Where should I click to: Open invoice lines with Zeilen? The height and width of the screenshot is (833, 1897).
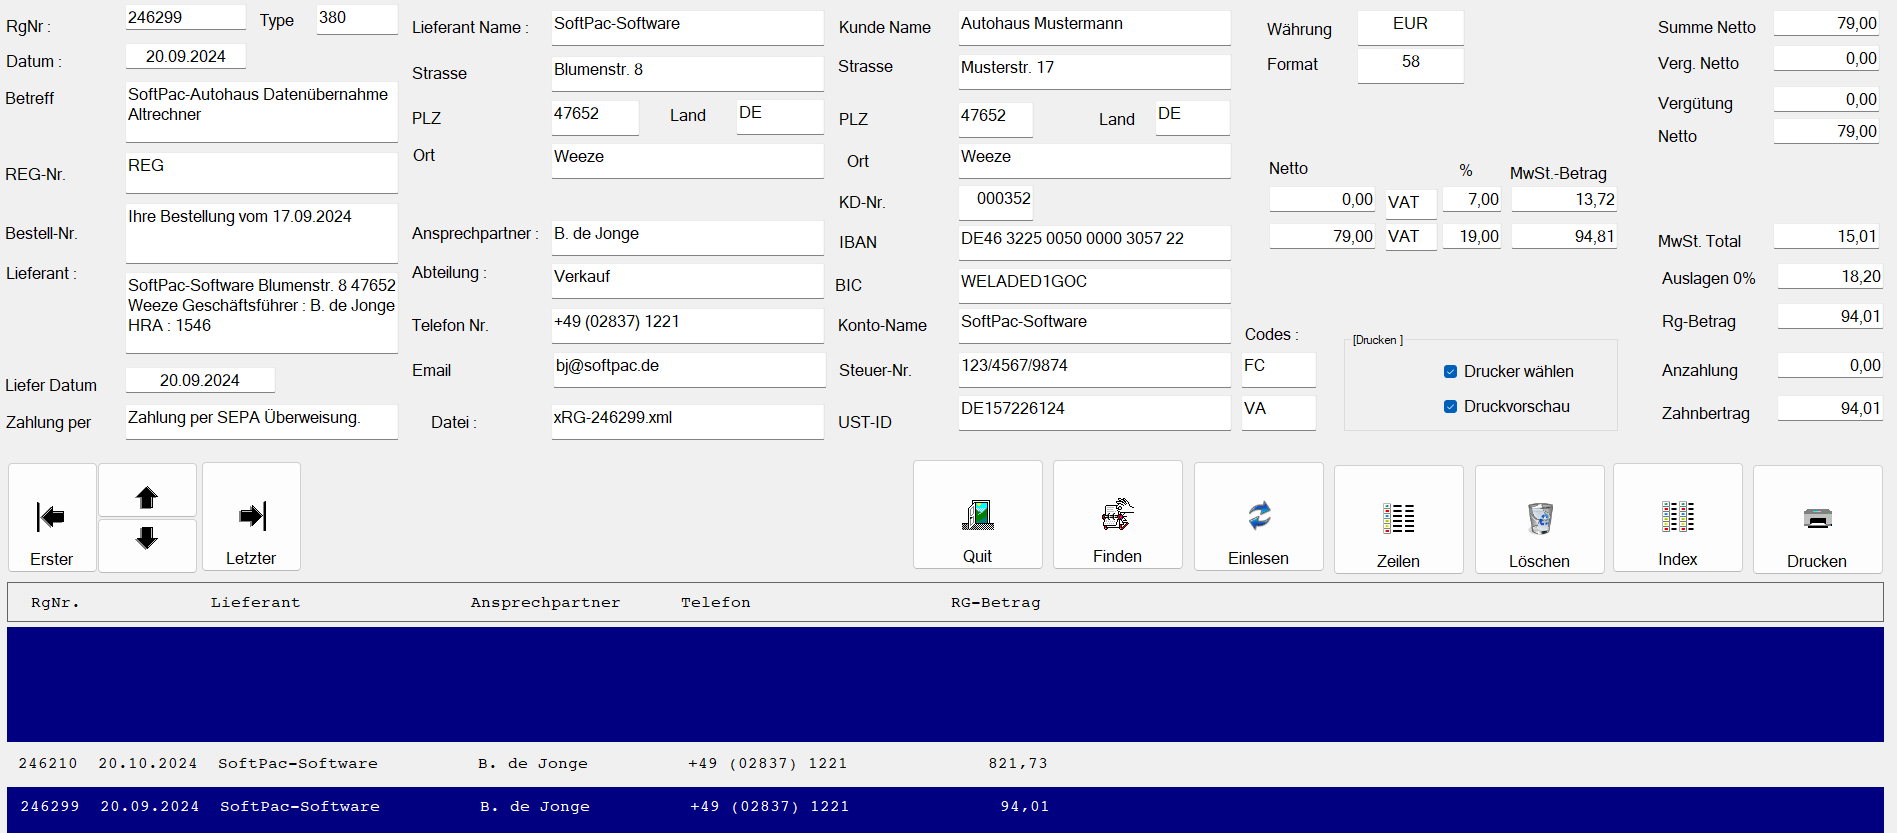click(x=1399, y=519)
